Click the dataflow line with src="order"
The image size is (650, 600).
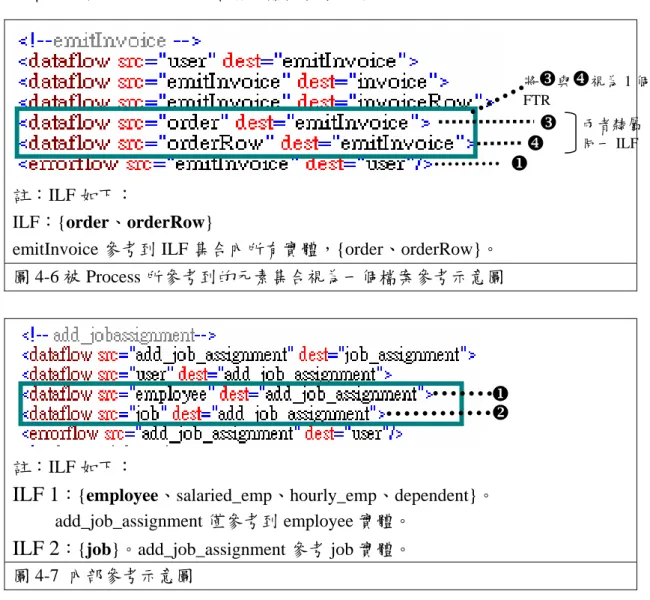point(224,122)
